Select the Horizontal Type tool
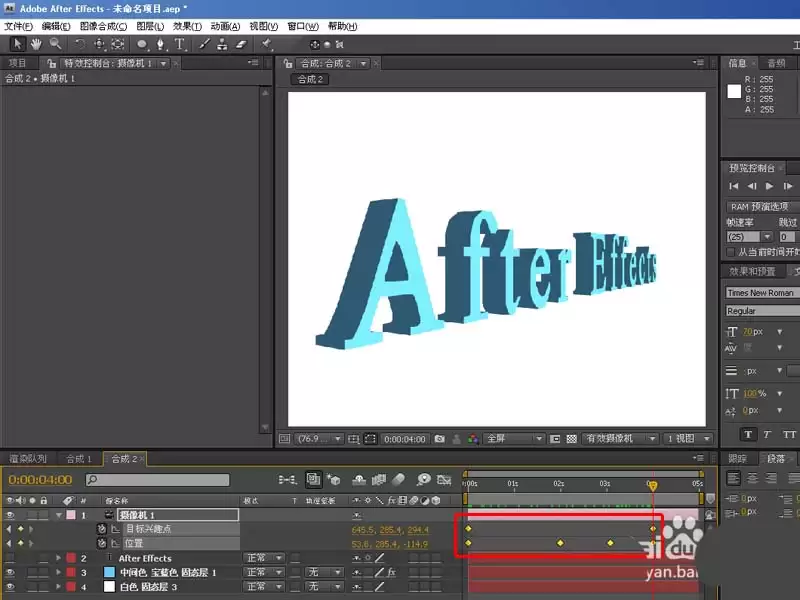 tap(180, 44)
